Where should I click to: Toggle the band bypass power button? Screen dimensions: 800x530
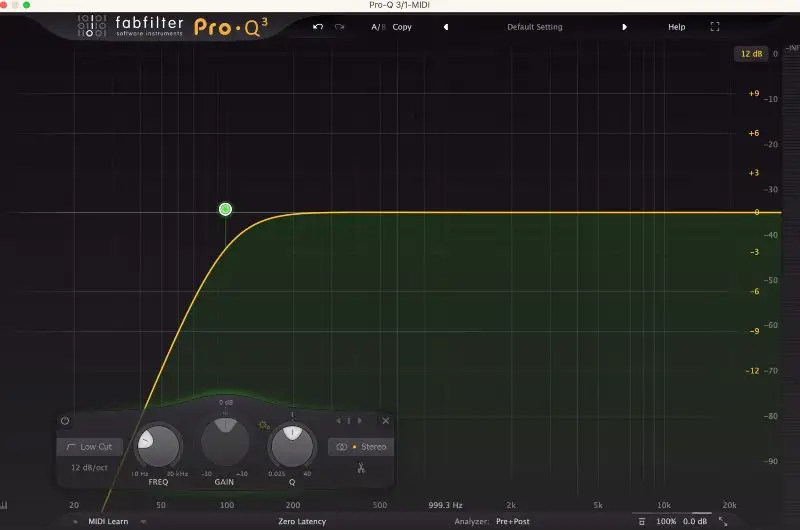(x=65, y=421)
